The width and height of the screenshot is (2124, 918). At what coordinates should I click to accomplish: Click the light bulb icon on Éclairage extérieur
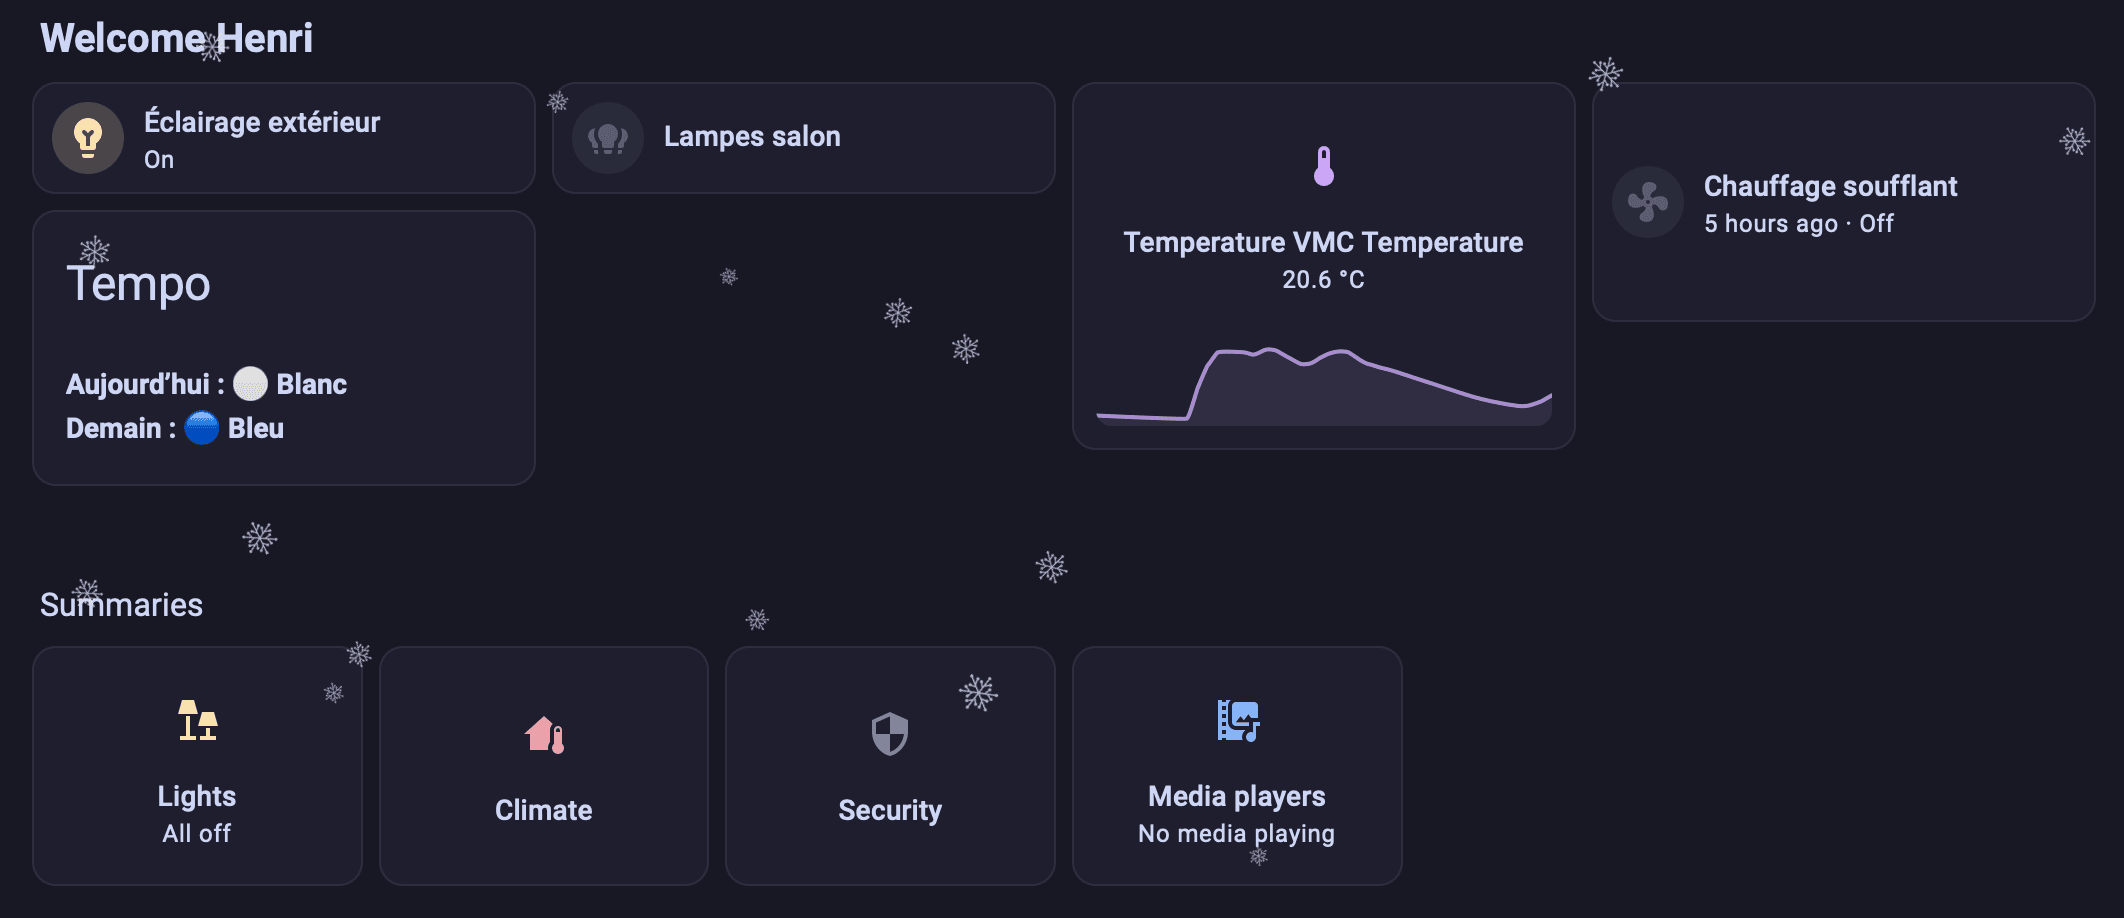pos(88,138)
